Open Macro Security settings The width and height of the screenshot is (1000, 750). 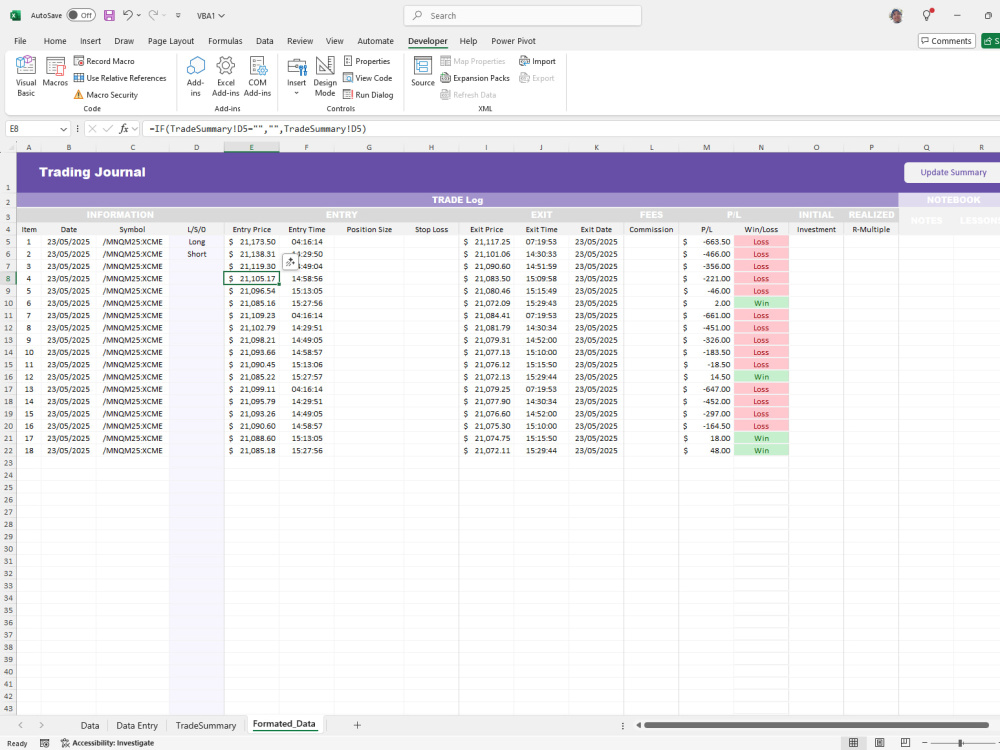(106, 94)
